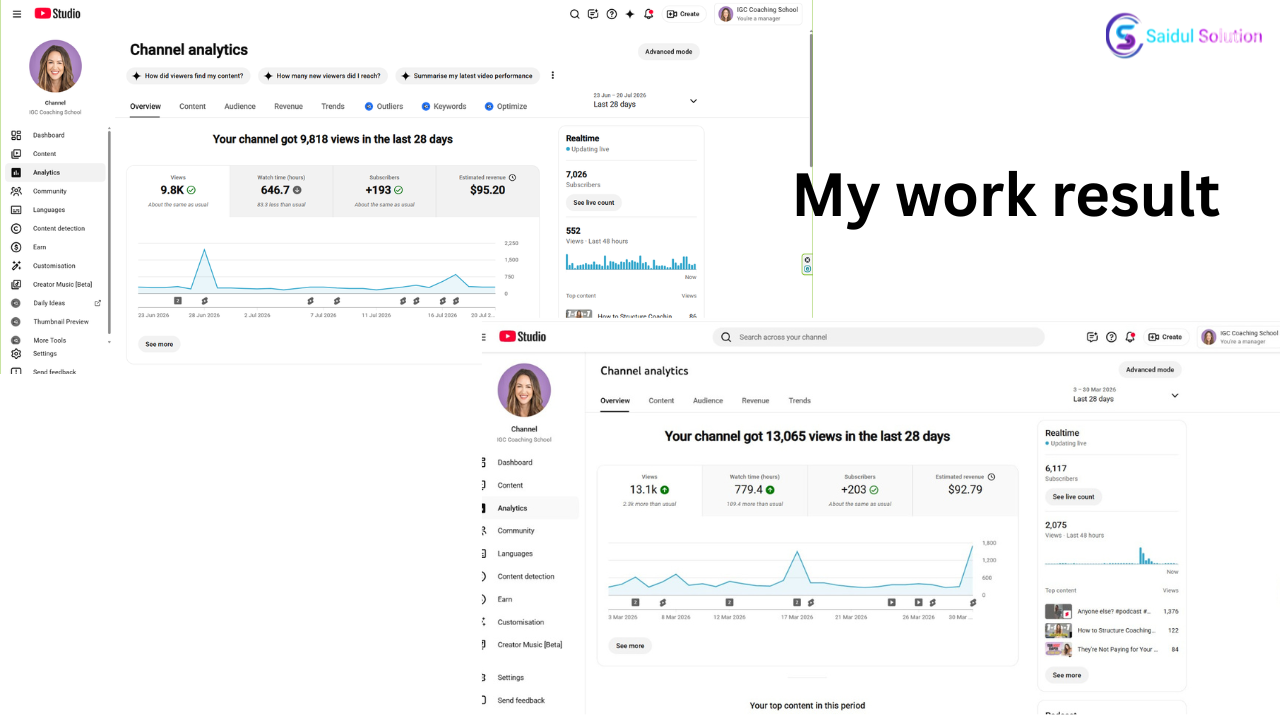Click the account avatar in the upper screenshot header
Viewport: 1280px width, 720px height.
pos(726,14)
